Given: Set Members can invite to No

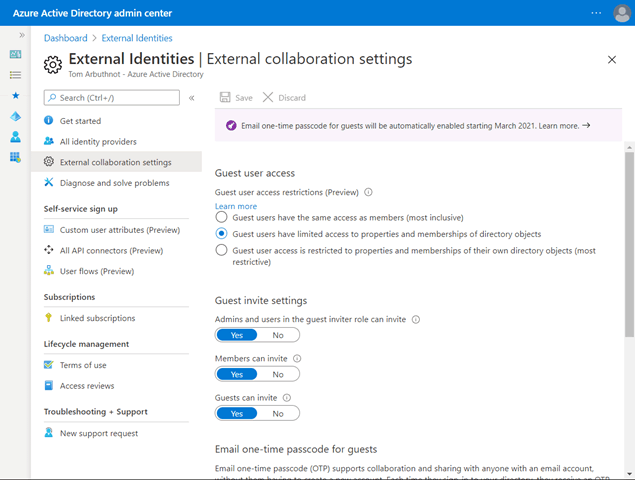Looking at the screenshot, I should click(278, 374).
